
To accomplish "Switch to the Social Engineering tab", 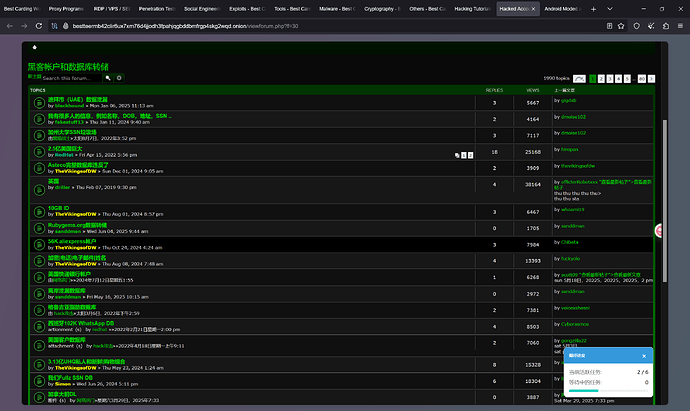I will coord(202,9).
